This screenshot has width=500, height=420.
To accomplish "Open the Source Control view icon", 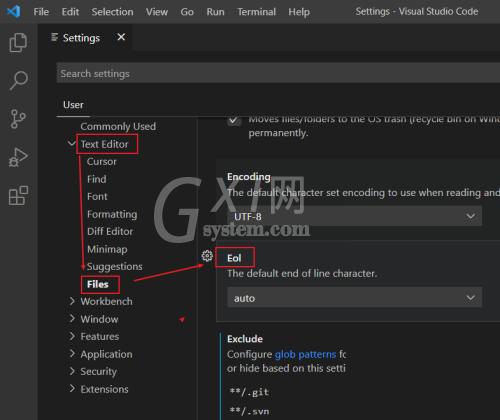I will coord(18,119).
